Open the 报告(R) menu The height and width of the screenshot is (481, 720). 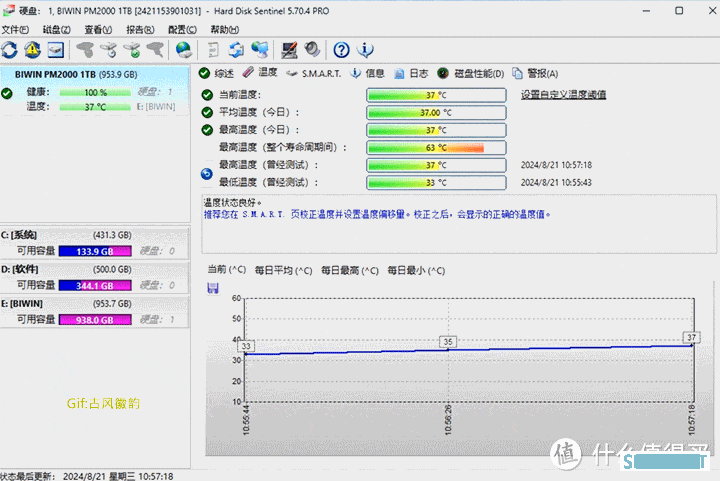pos(140,29)
